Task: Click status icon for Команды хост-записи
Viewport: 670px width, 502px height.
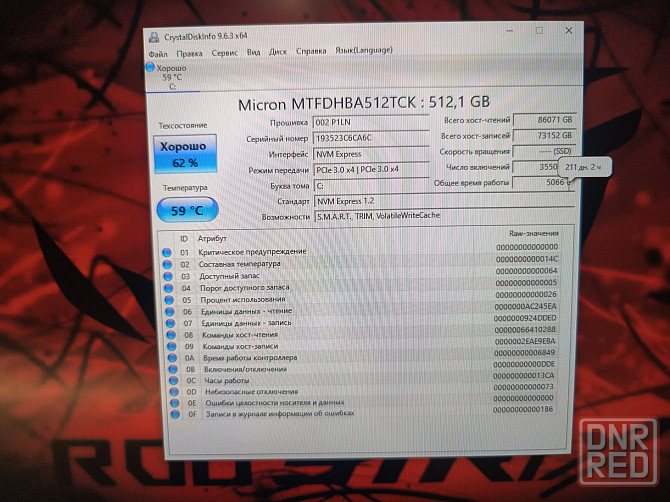Action: pyautogui.click(x=172, y=346)
